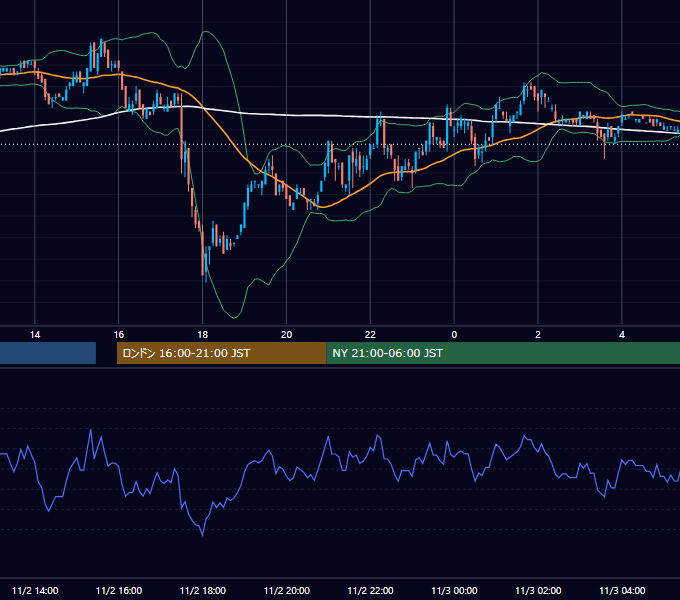Click the 22 hour label on price chart axis
This screenshot has height=600, width=680.
(x=370, y=335)
